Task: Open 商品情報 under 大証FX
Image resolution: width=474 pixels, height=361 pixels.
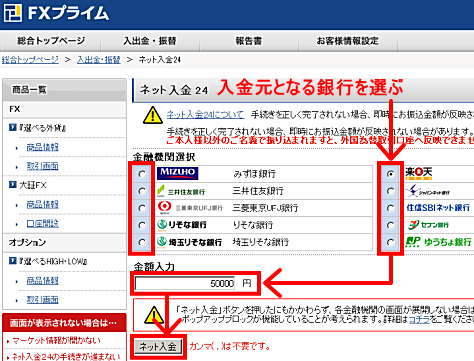Action: click(x=43, y=204)
